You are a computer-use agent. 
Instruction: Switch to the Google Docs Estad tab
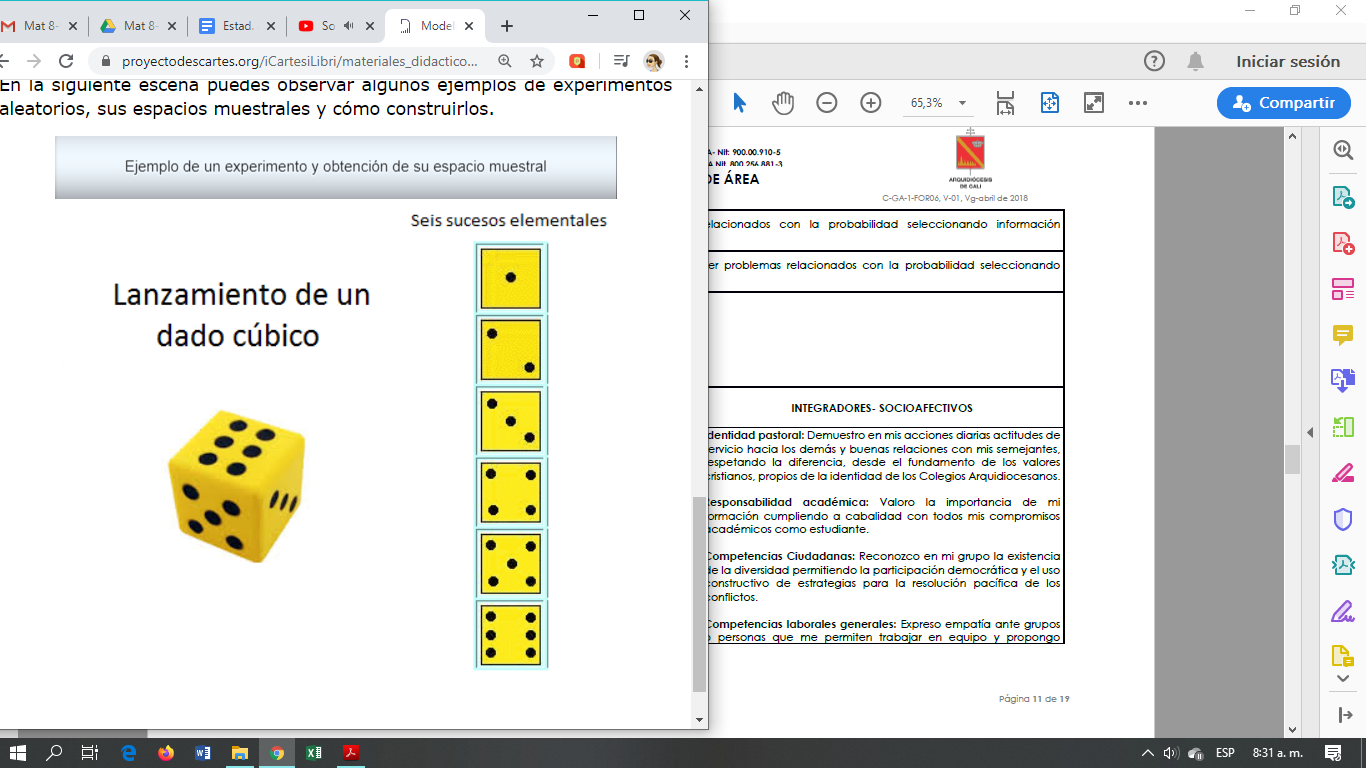[x=237, y=26]
